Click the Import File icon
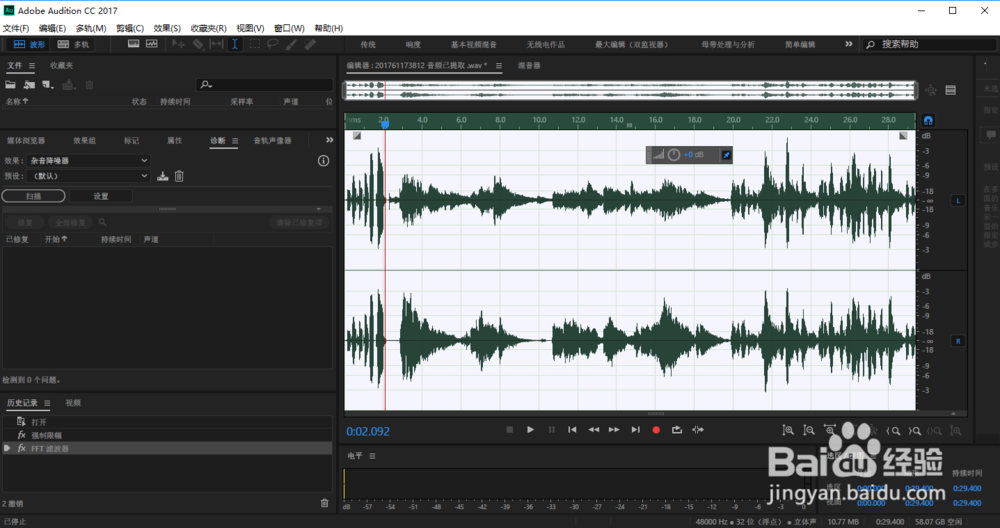The width and height of the screenshot is (1000, 528). click(x=29, y=85)
